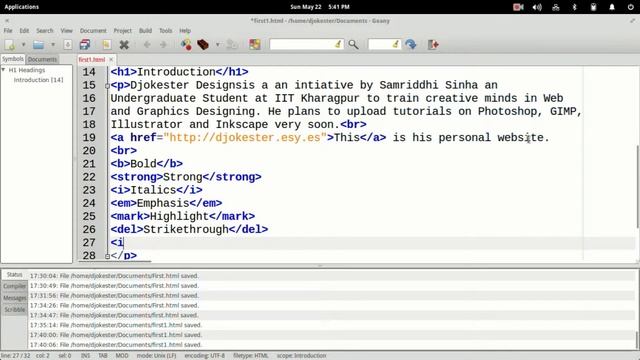
Task: Open the Build menu
Action: [145, 31]
